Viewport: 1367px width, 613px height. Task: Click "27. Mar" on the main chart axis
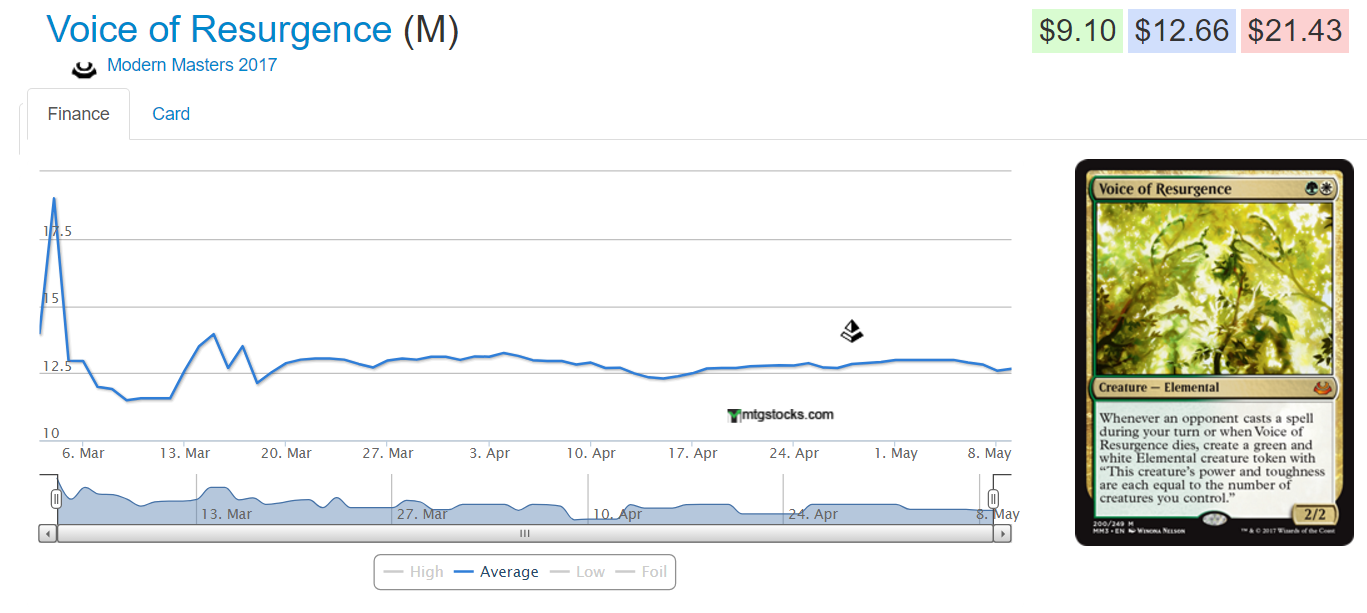point(388,453)
